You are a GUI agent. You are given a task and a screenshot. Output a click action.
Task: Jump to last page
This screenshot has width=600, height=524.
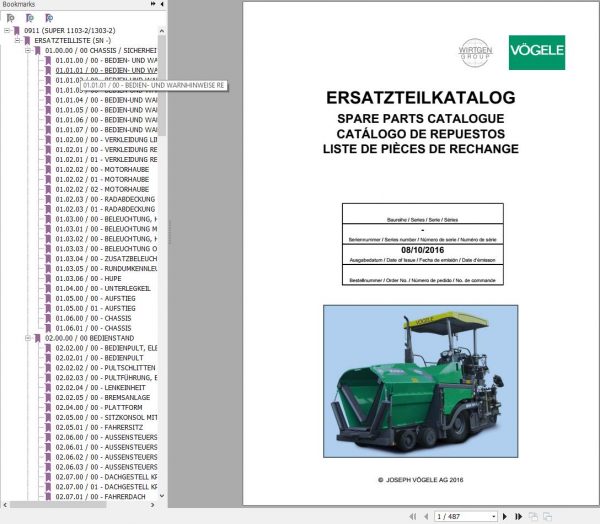click(x=518, y=516)
